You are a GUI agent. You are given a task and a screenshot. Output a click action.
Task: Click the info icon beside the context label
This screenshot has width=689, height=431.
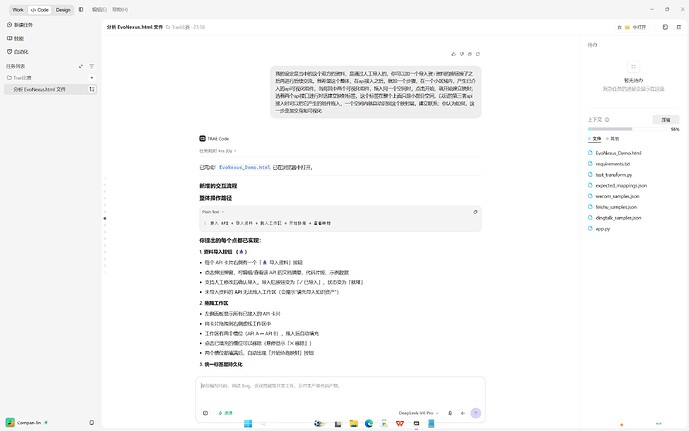607,120
